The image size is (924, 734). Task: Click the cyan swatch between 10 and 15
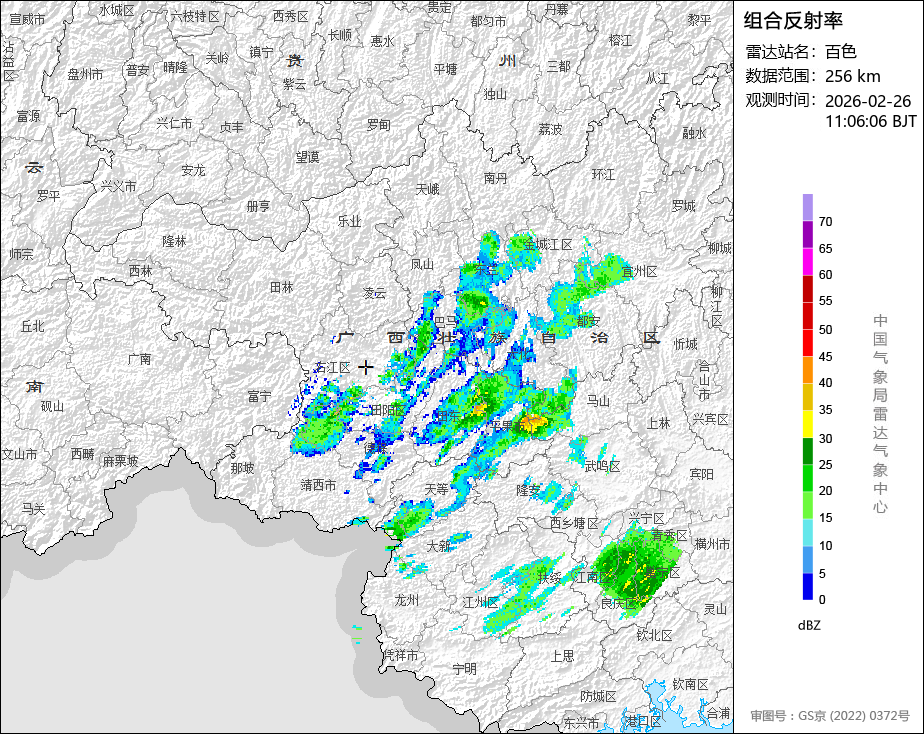(x=807, y=533)
